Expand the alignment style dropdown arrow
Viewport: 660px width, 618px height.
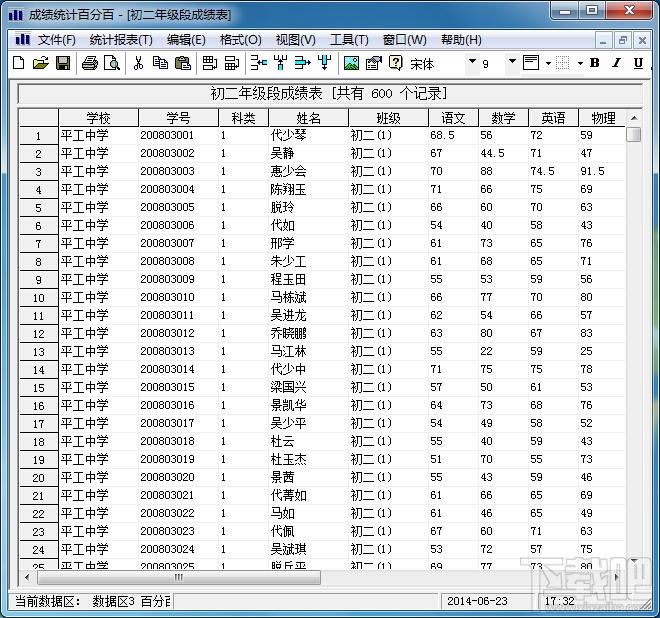pyautogui.click(x=548, y=64)
